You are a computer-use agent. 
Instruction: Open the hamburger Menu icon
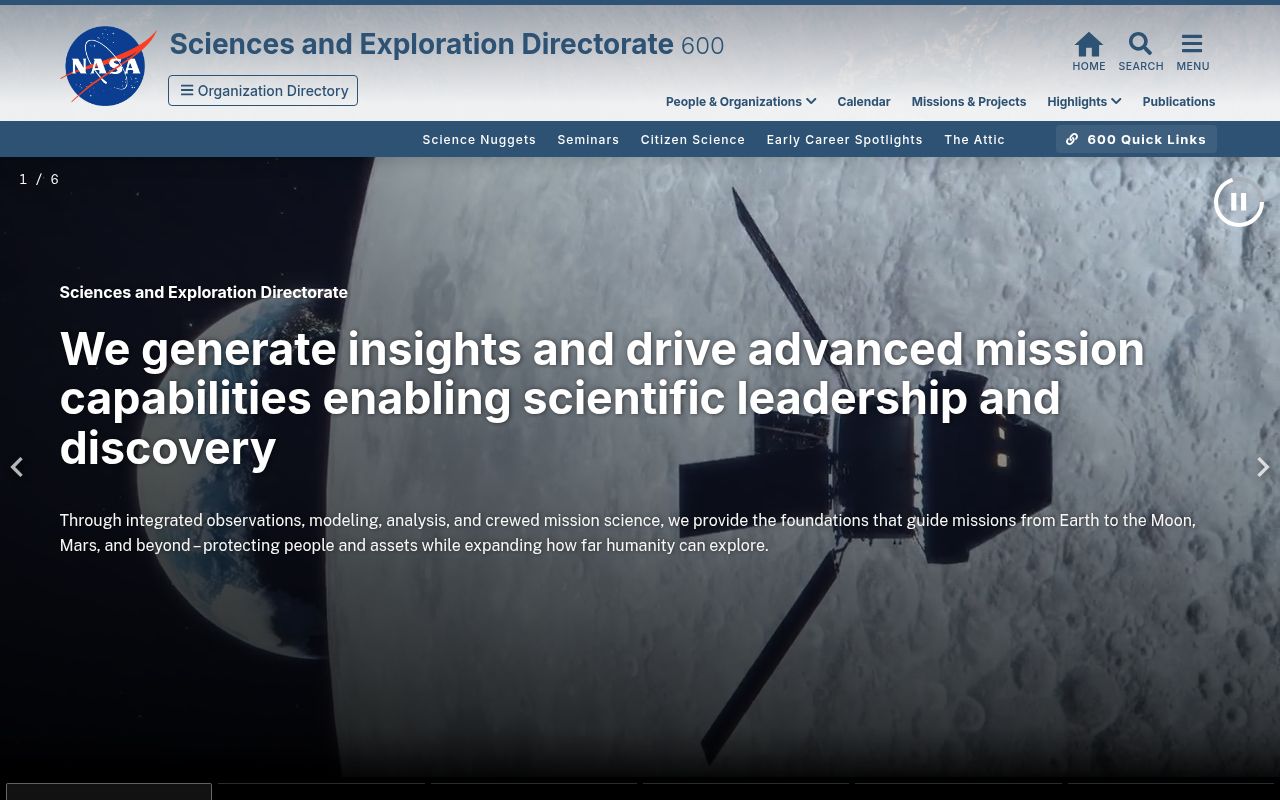click(x=1192, y=52)
